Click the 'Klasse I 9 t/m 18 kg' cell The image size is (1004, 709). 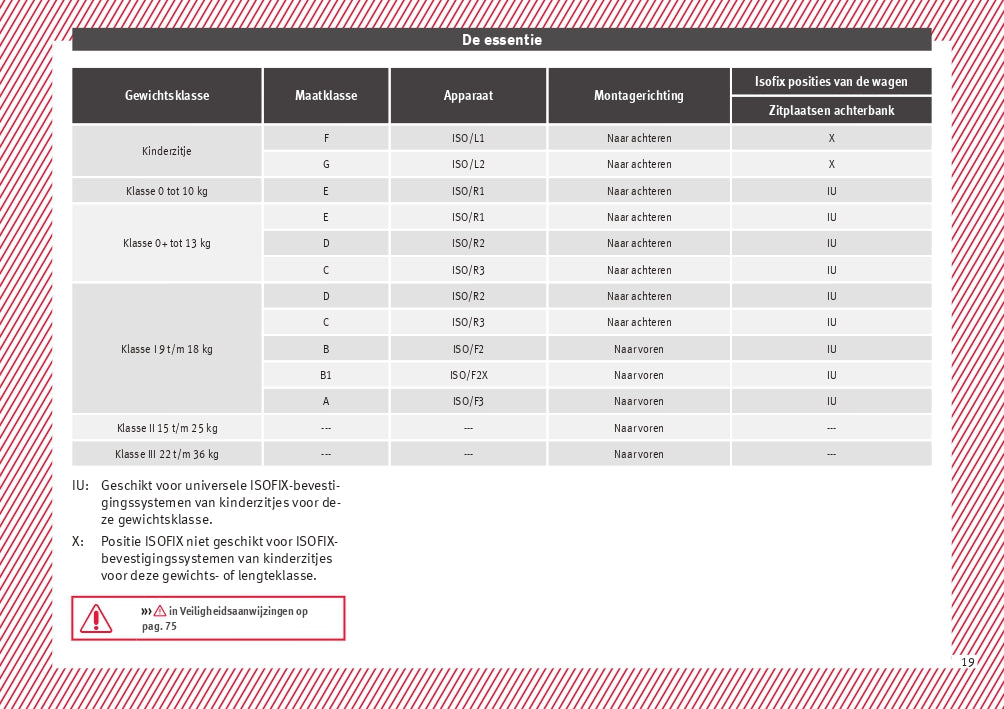(167, 349)
